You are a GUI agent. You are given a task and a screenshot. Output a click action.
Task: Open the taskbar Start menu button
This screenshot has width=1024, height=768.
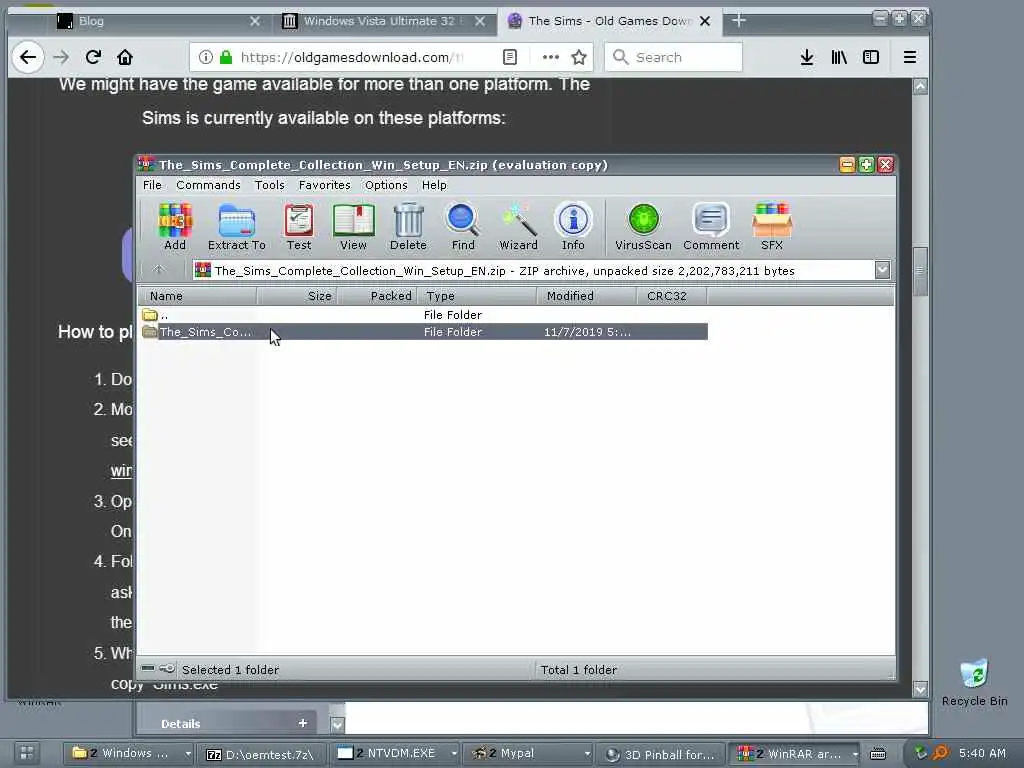[27, 754]
